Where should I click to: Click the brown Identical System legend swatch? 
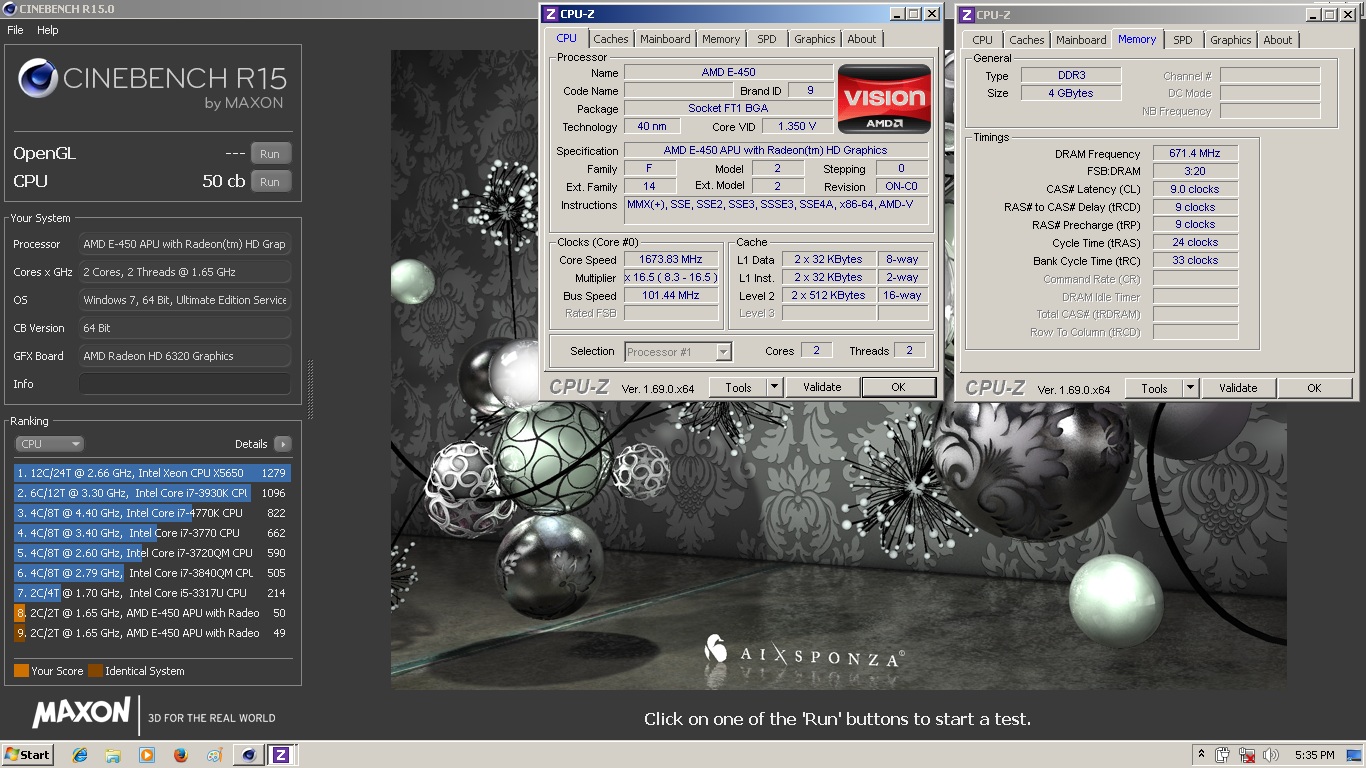(x=95, y=671)
